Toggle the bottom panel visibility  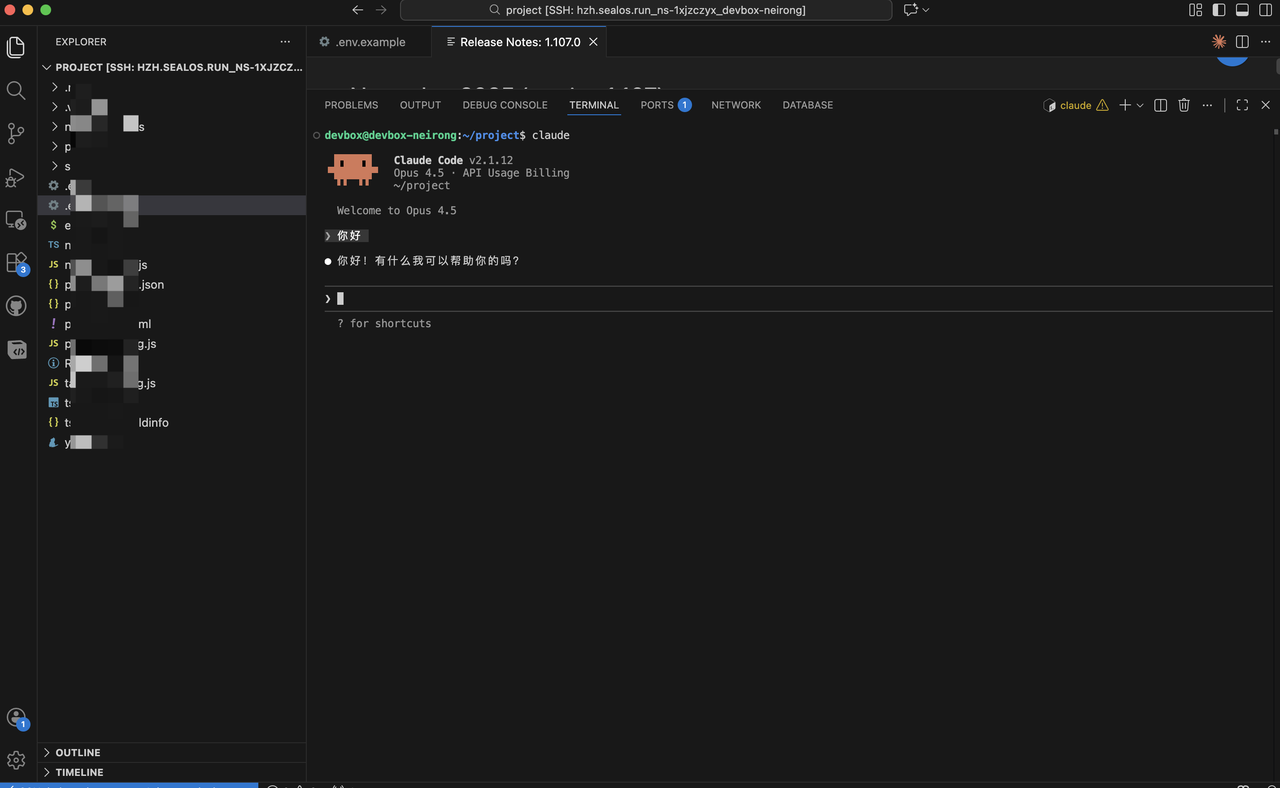(1242, 10)
